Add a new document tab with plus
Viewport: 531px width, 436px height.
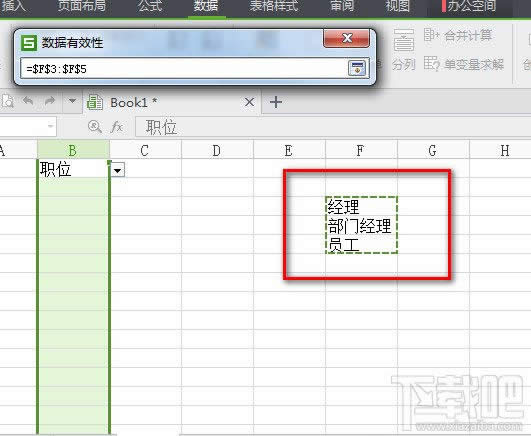pos(276,102)
